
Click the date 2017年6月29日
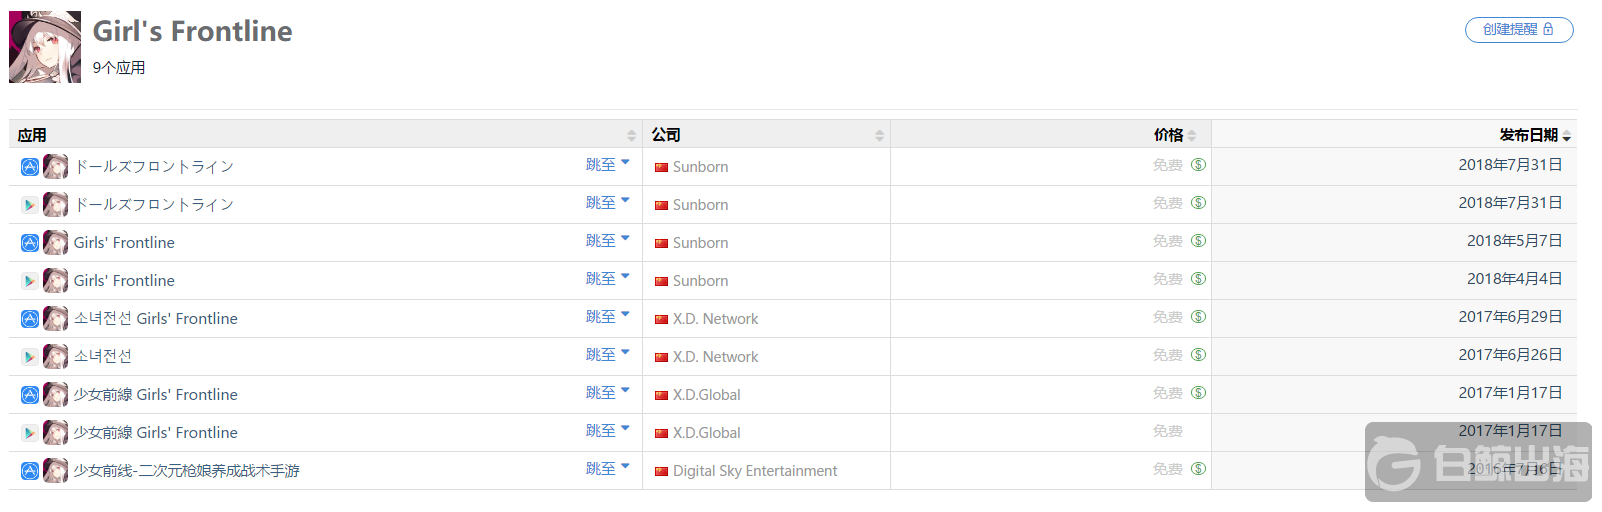1510,317
